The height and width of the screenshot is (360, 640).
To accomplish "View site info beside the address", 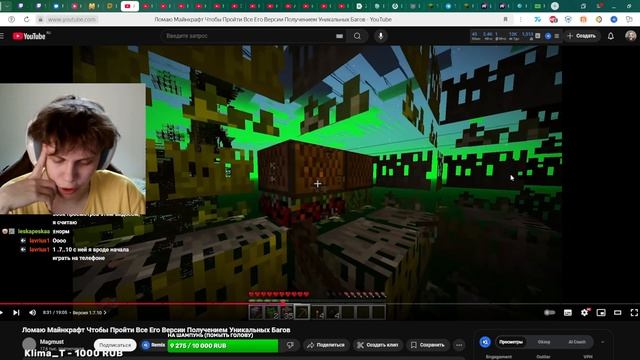I will (x=40, y=19).
